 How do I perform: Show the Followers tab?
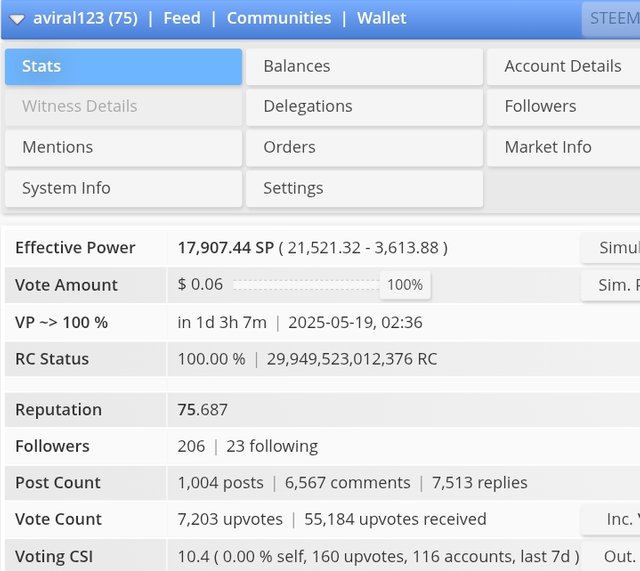click(563, 107)
